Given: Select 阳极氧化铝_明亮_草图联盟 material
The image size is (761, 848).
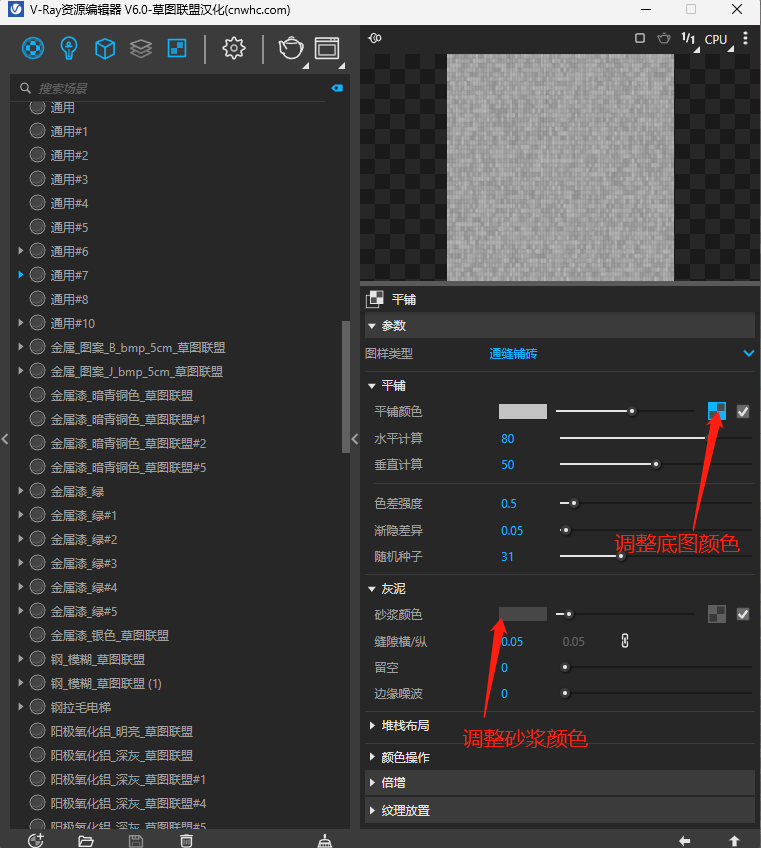Looking at the screenshot, I should pyautogui.click(x=121, y=731).
